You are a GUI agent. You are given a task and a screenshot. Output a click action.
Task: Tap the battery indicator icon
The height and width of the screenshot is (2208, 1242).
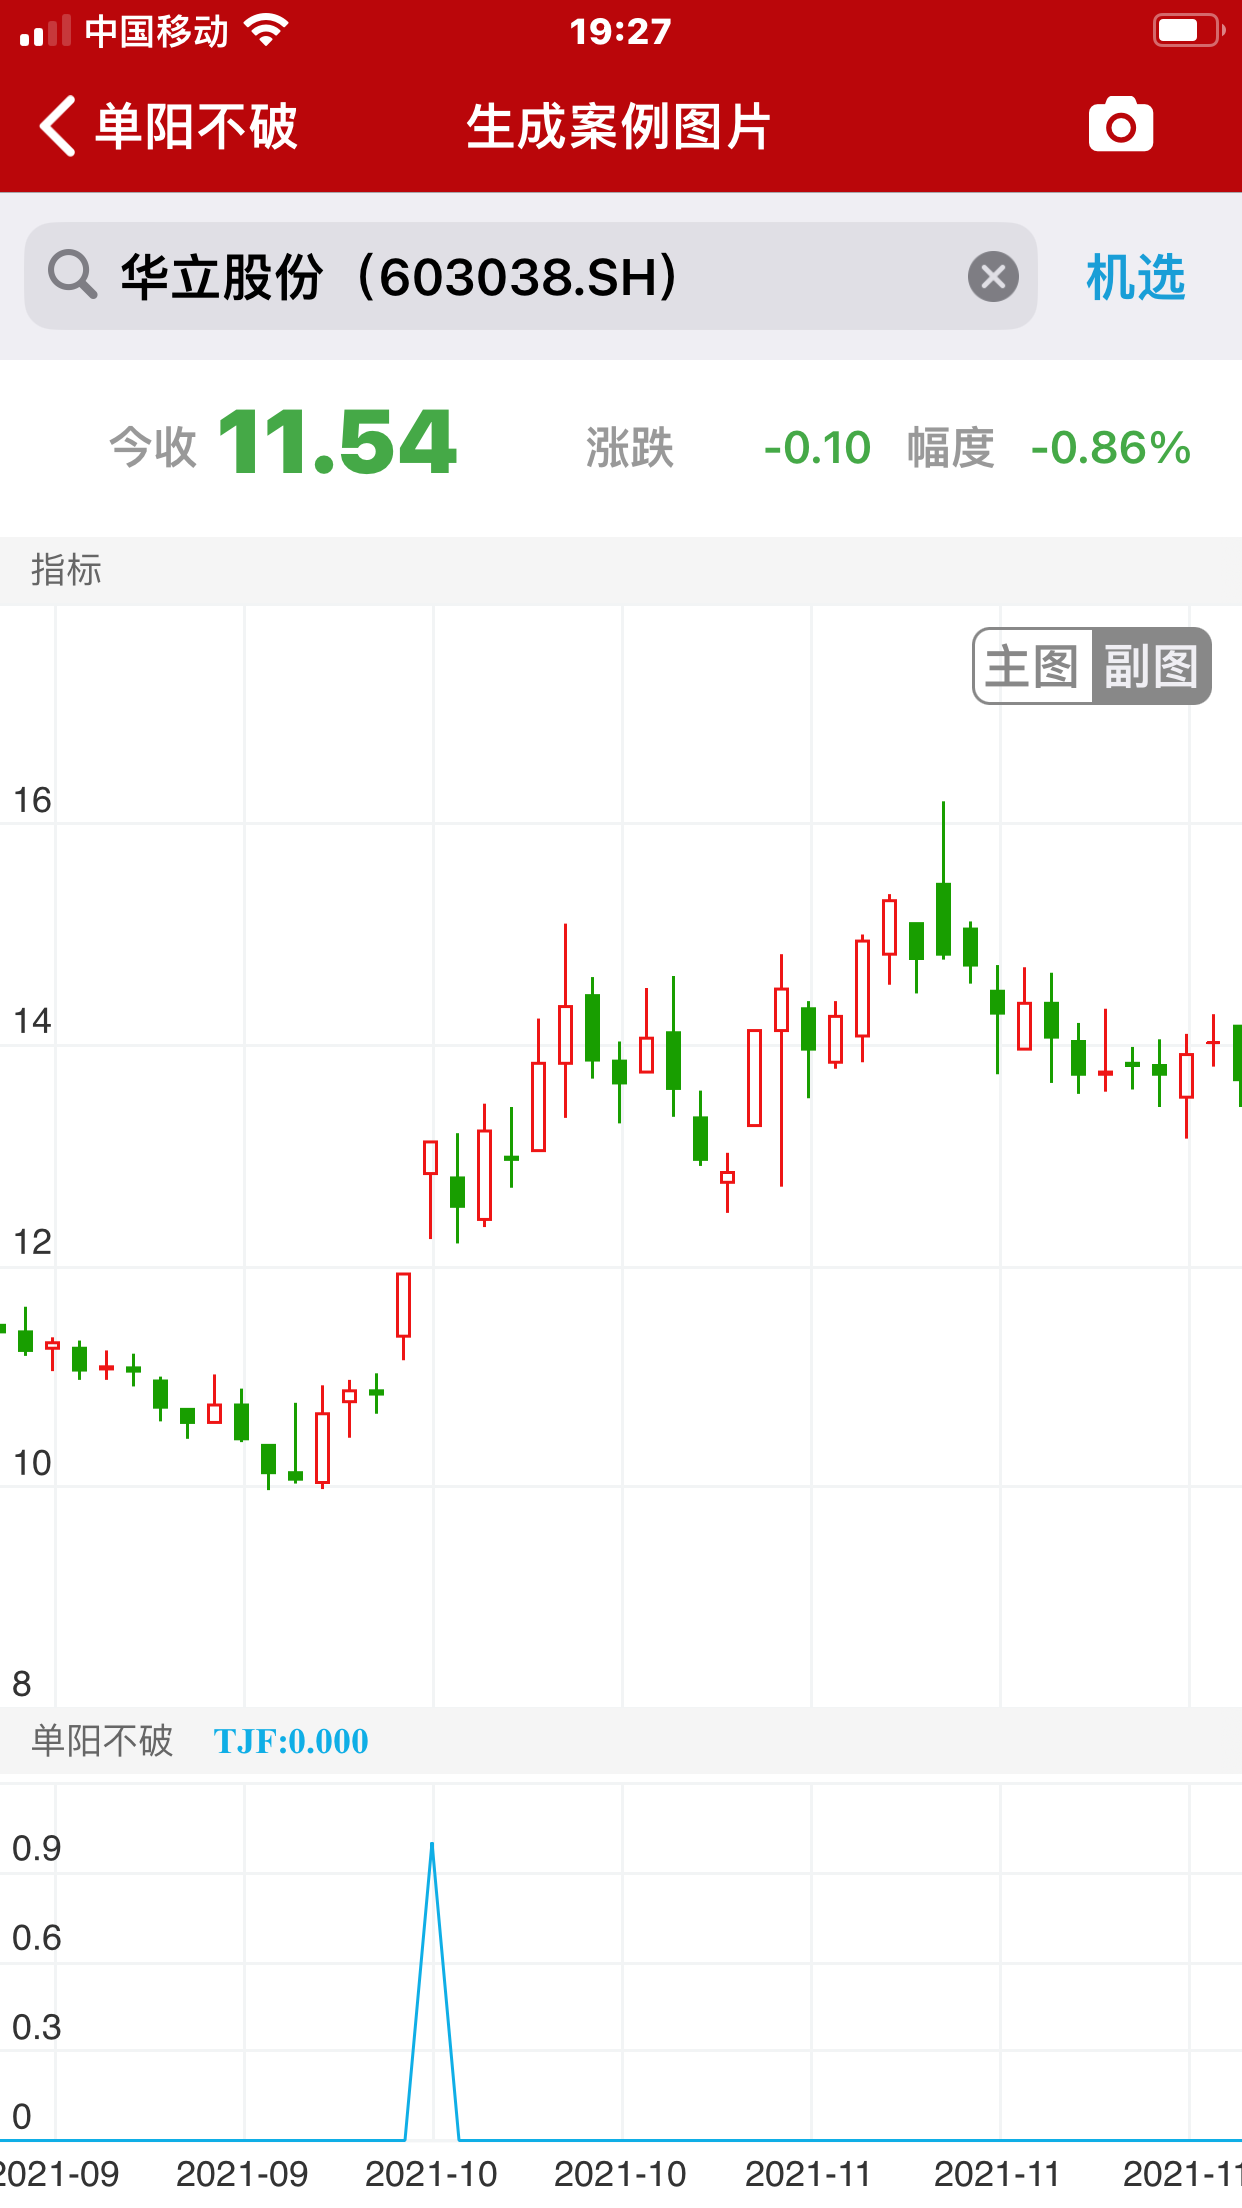[x=1187, y=31]
